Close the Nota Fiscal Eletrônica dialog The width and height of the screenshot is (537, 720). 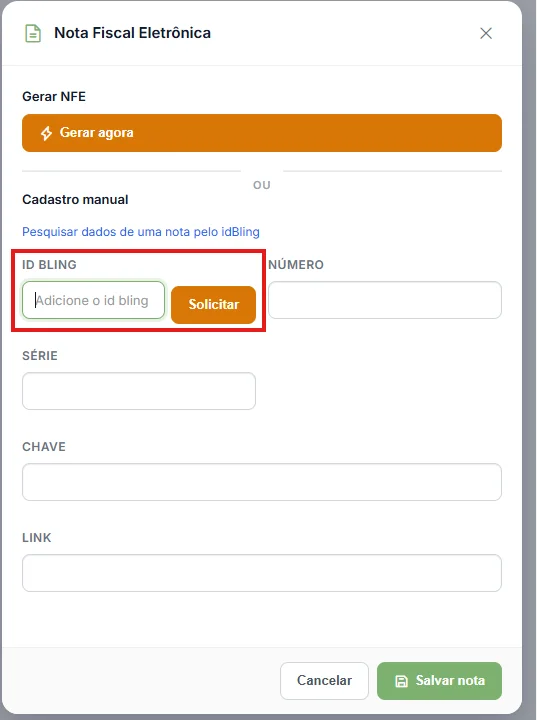486,33
